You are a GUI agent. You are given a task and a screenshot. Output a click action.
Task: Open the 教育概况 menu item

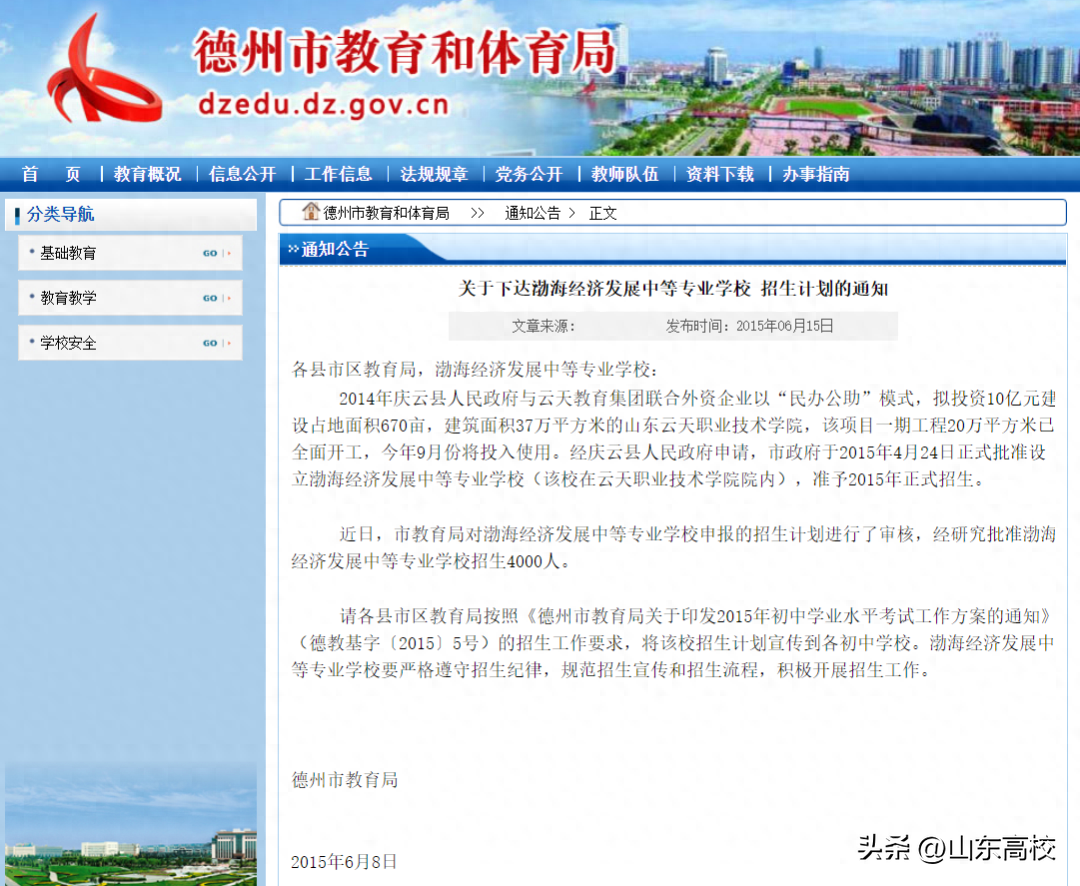tap(148, 174)
